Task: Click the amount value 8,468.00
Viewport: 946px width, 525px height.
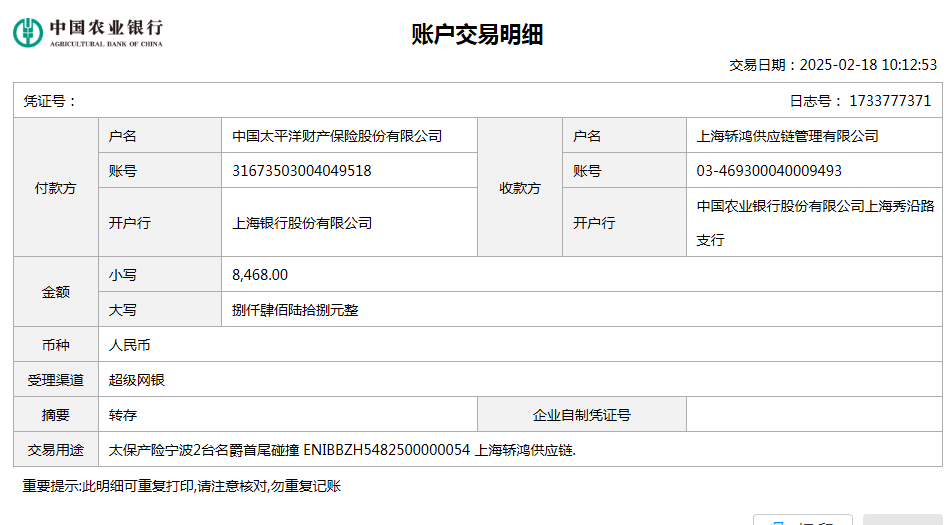Action: 259,275
